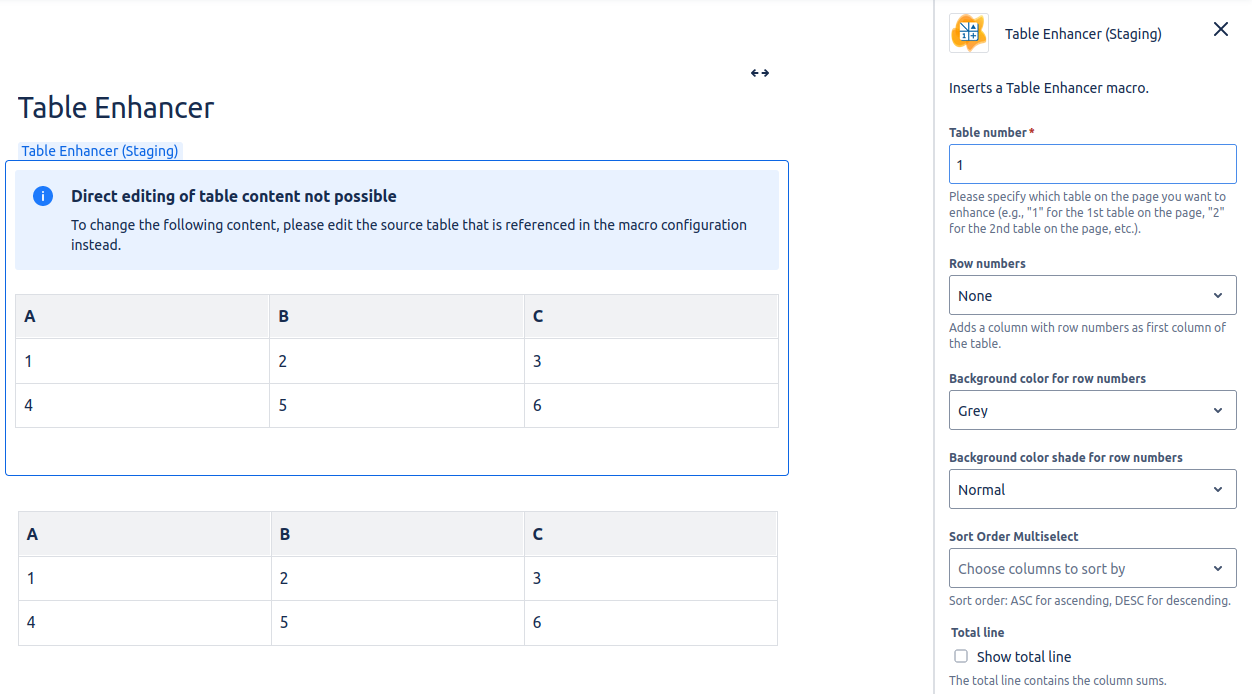Click cell containing 3 in macro preview table
Screen dimensions: 1252x694
click(650, 361)
